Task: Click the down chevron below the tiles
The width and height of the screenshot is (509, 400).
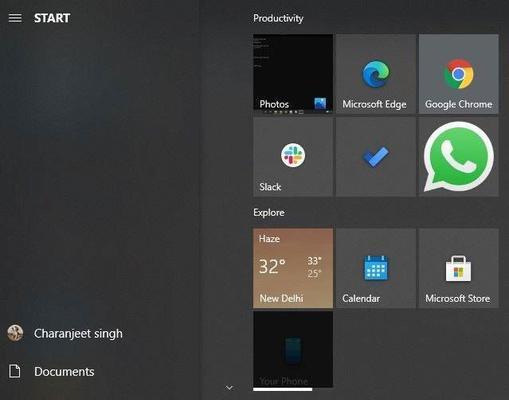Action: click(229, 388)
